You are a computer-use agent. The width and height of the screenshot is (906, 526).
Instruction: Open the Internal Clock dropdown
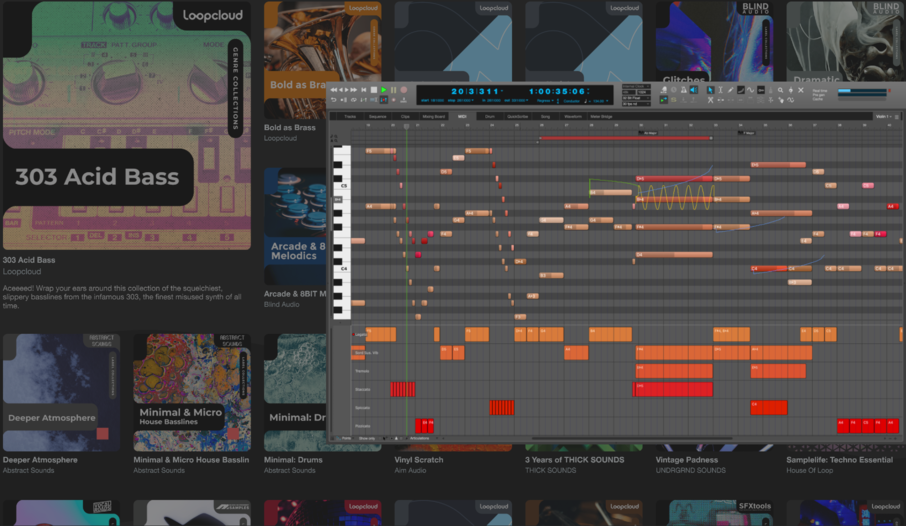636,86
